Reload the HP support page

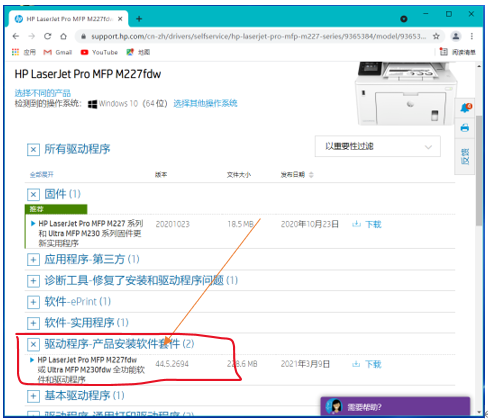48,36
